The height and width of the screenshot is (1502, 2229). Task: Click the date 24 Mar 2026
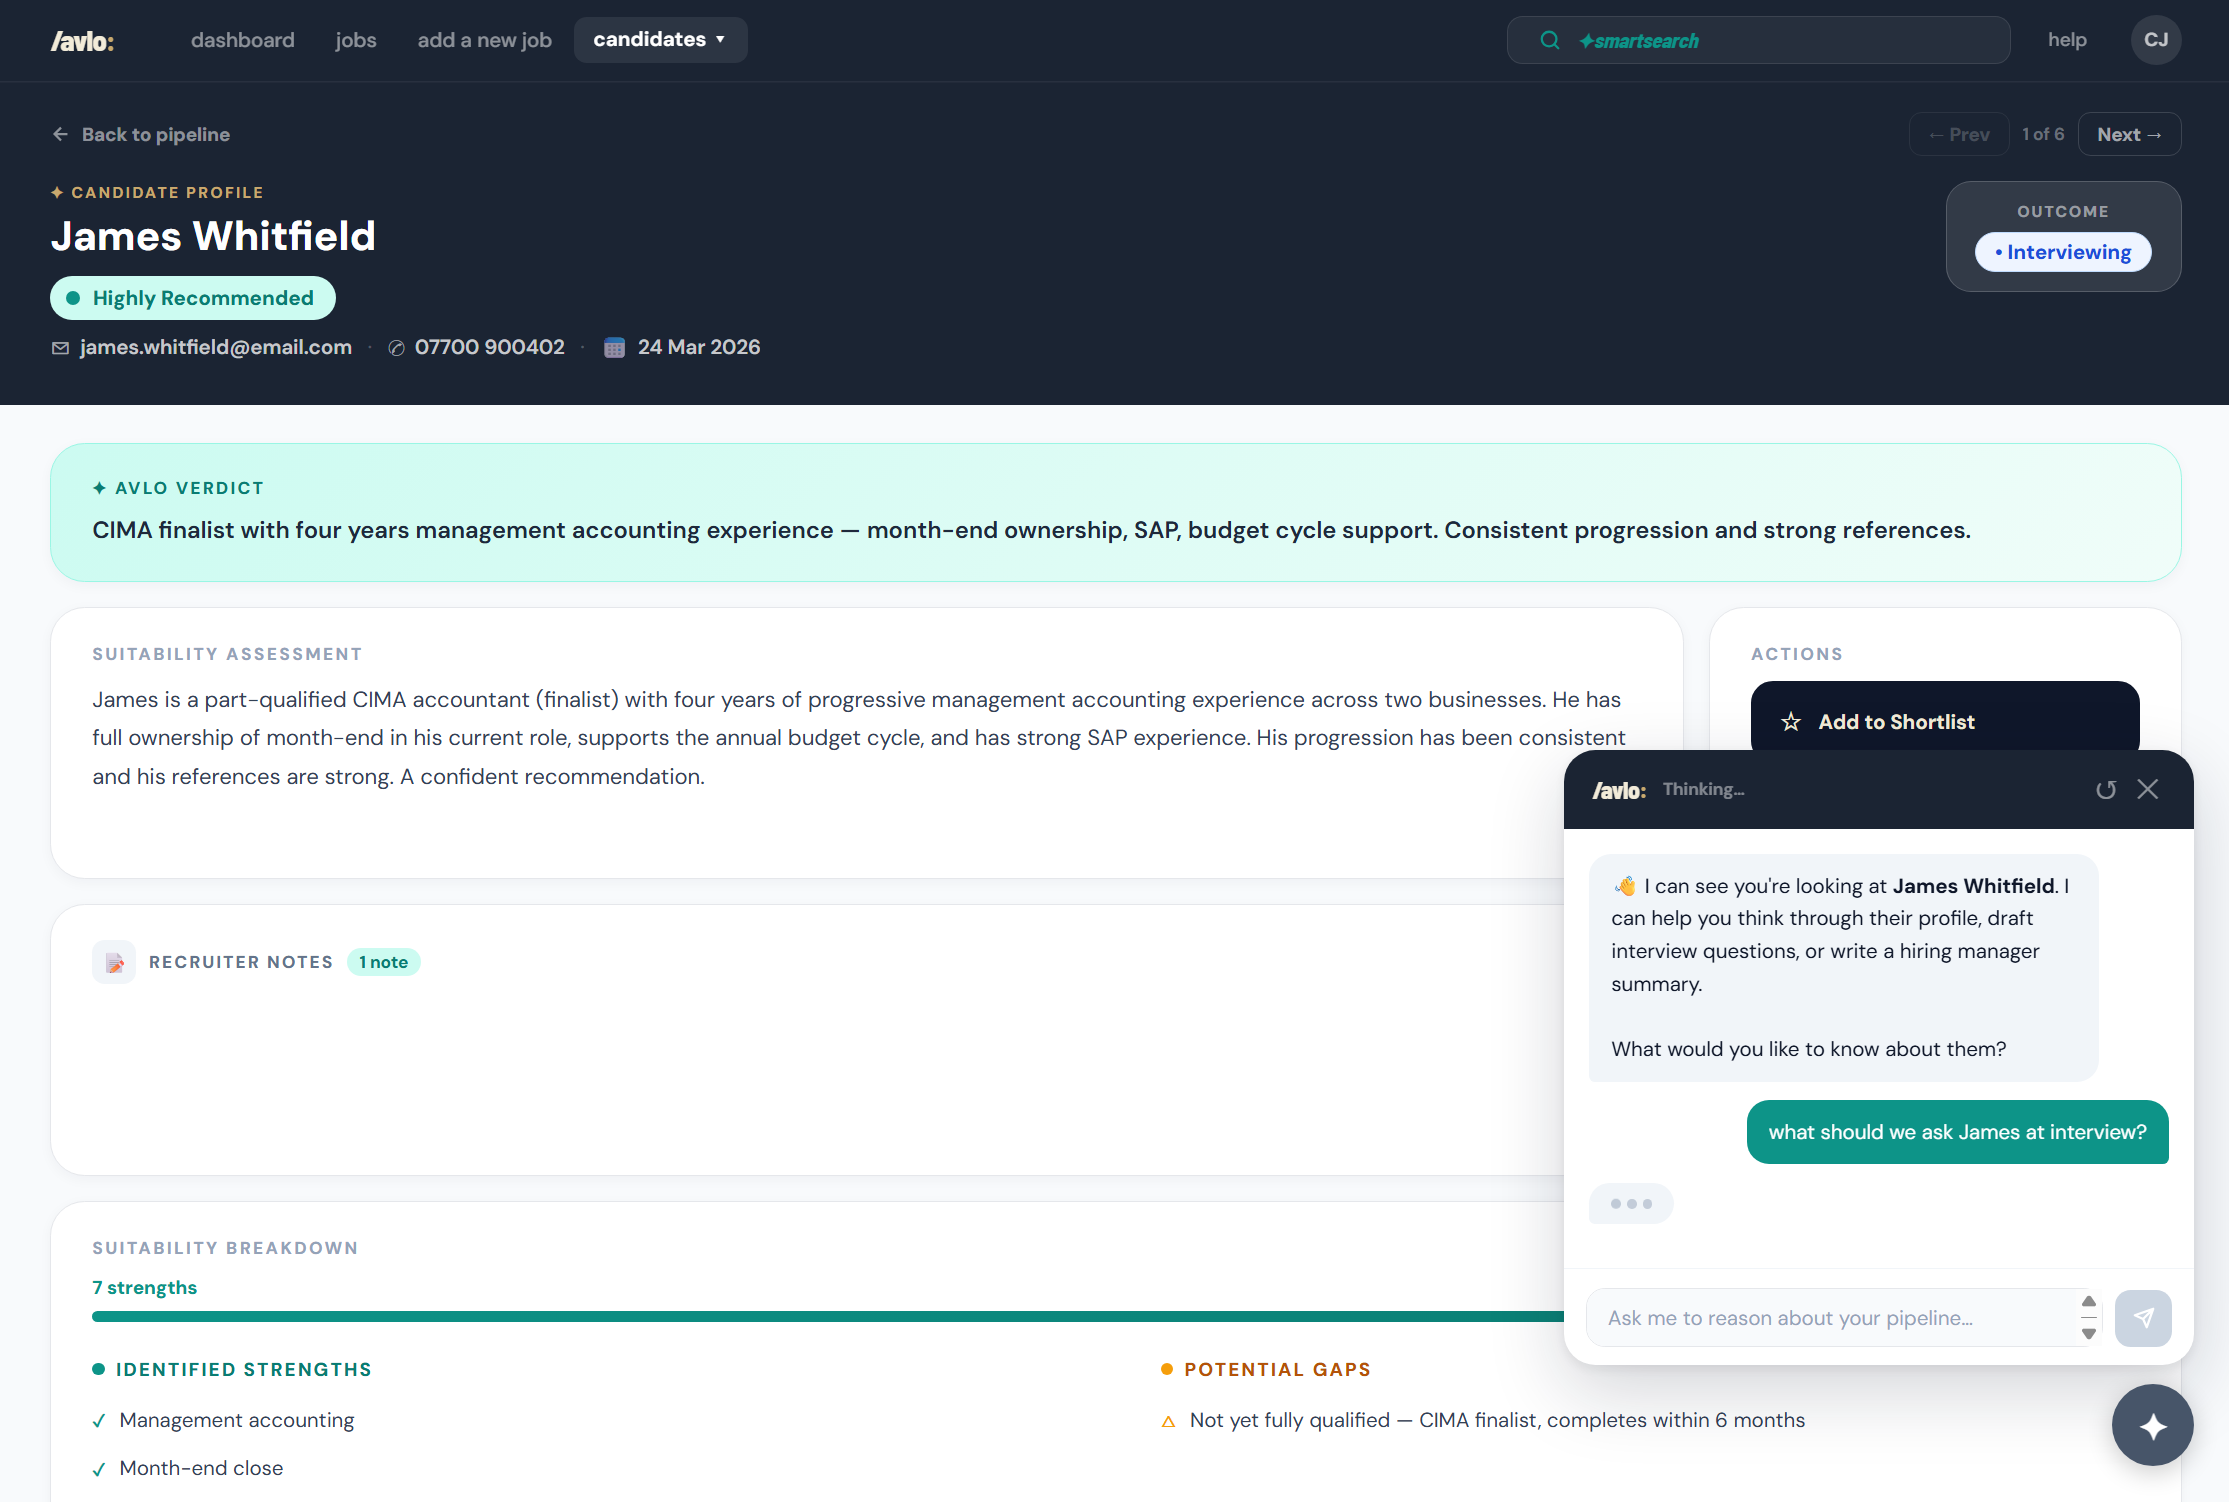(699, 347)
